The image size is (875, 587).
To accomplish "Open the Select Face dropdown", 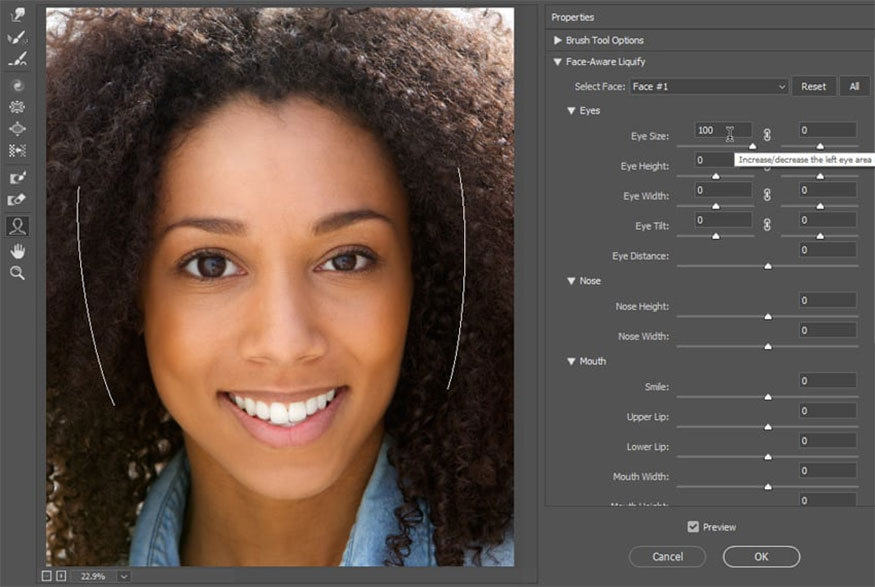I will tap(710, 86).
